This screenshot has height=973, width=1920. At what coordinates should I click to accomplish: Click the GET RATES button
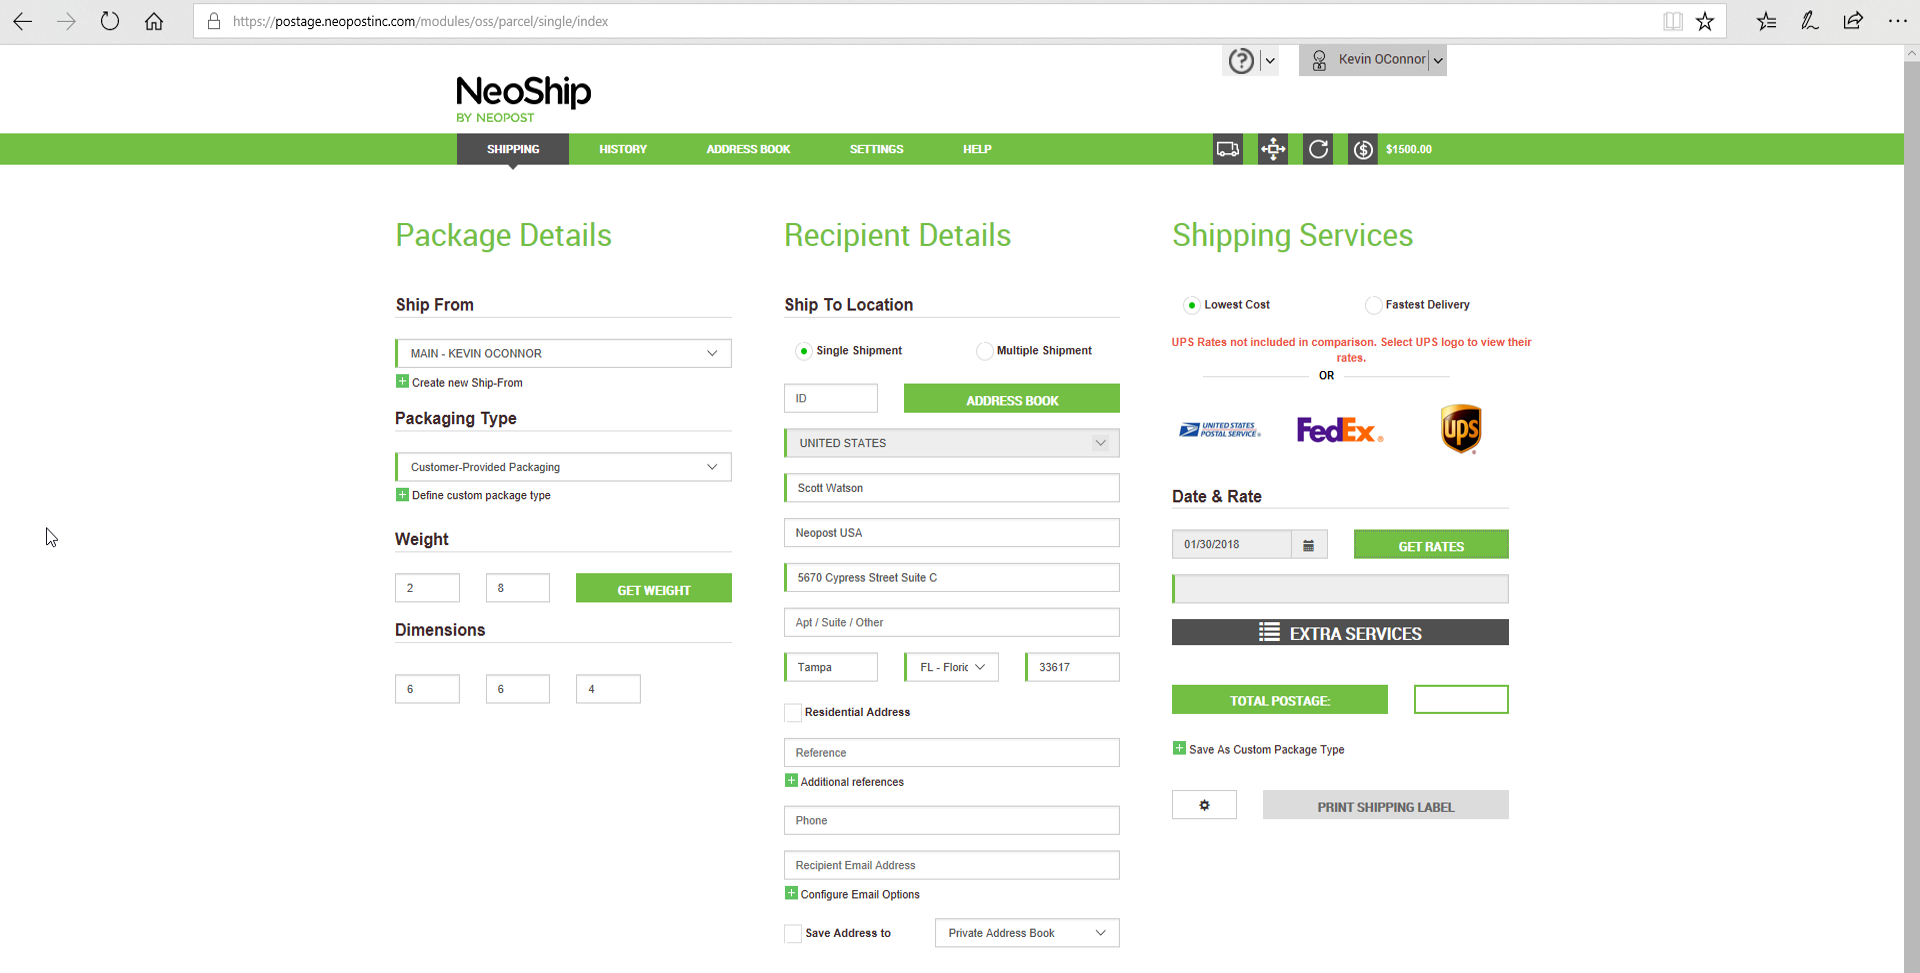point(1431,545)
